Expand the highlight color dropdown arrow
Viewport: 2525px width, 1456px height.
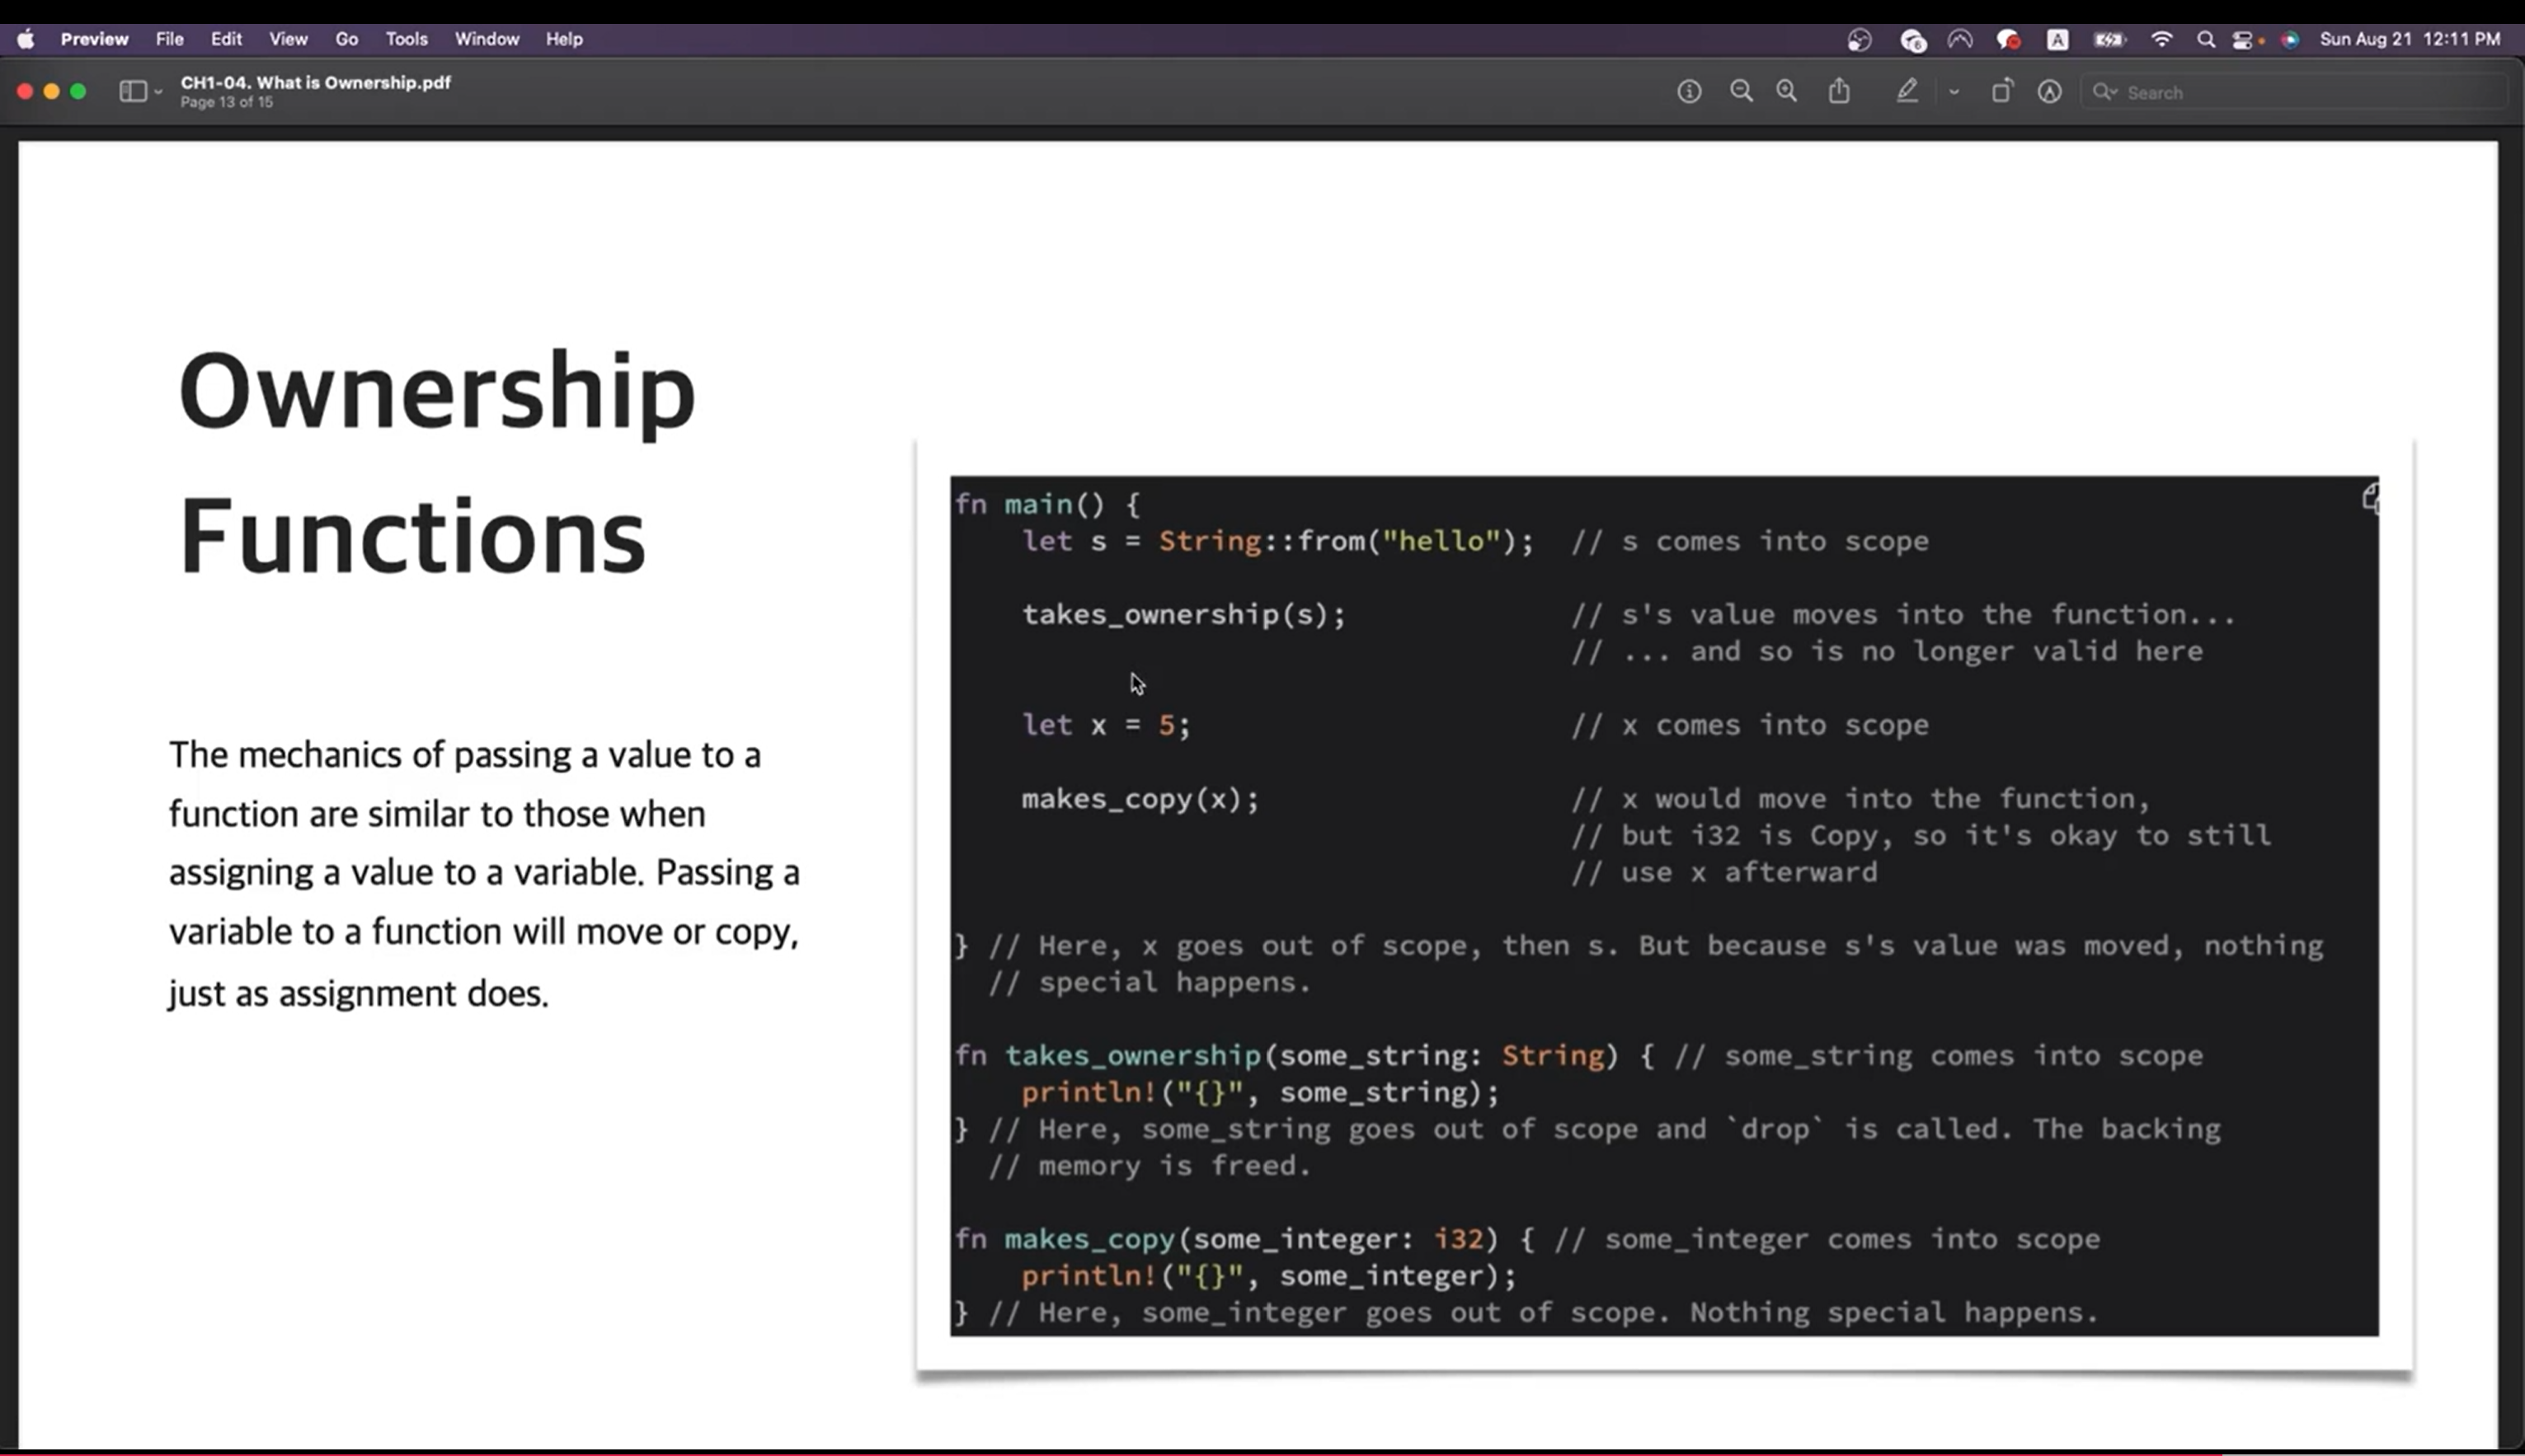tap(1954, 93)
